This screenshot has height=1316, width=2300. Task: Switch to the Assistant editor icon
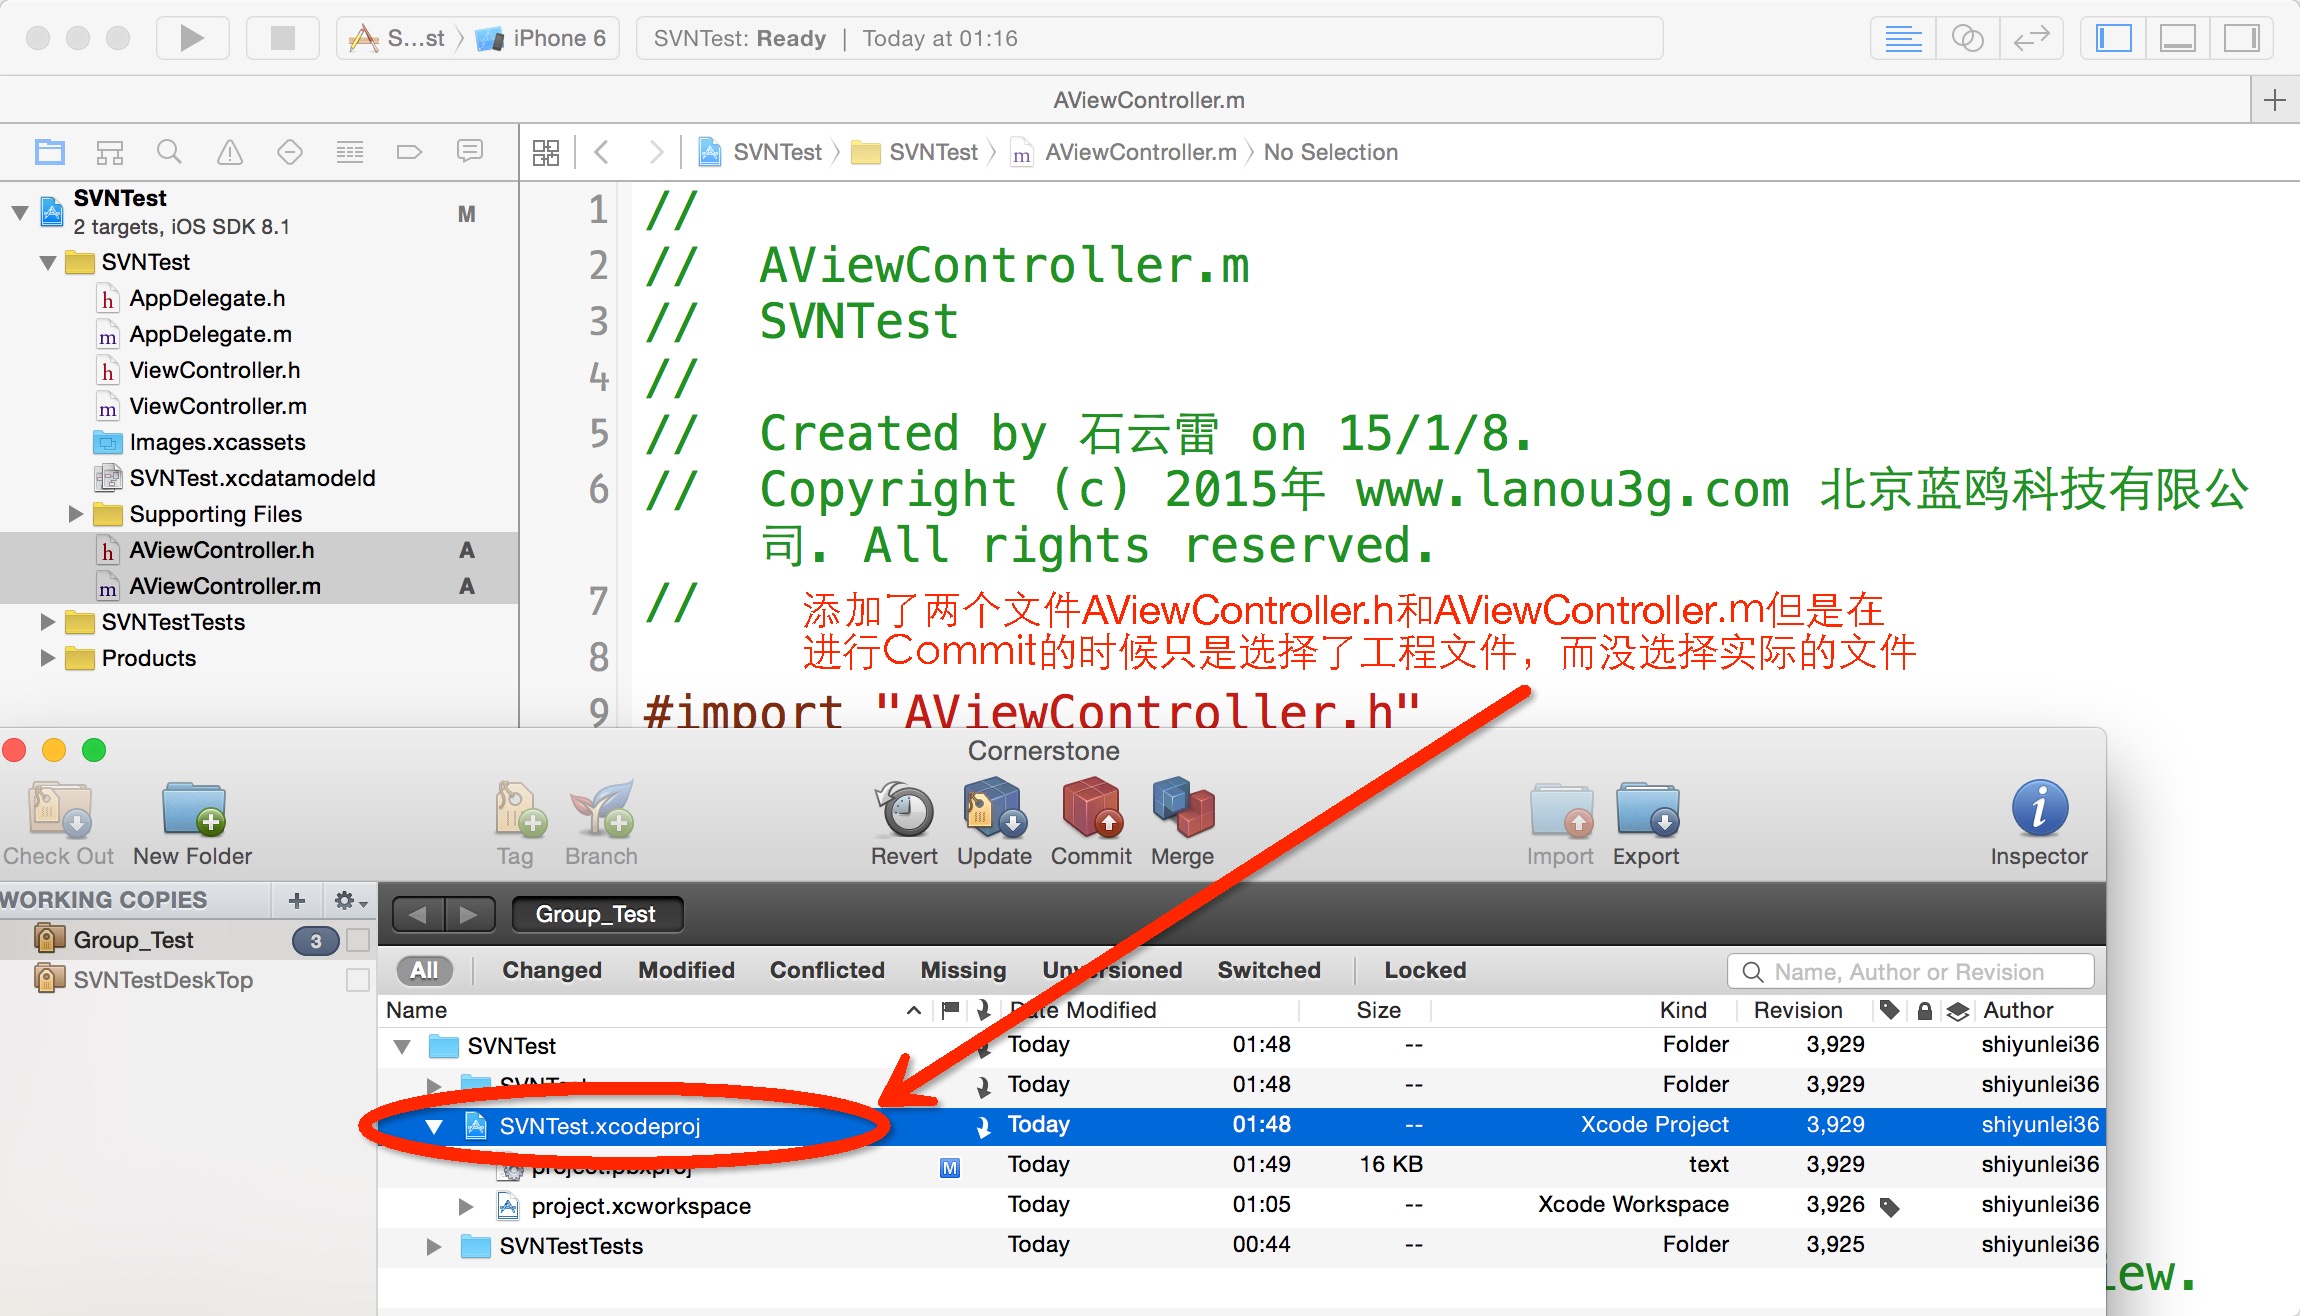point(1967,38)
